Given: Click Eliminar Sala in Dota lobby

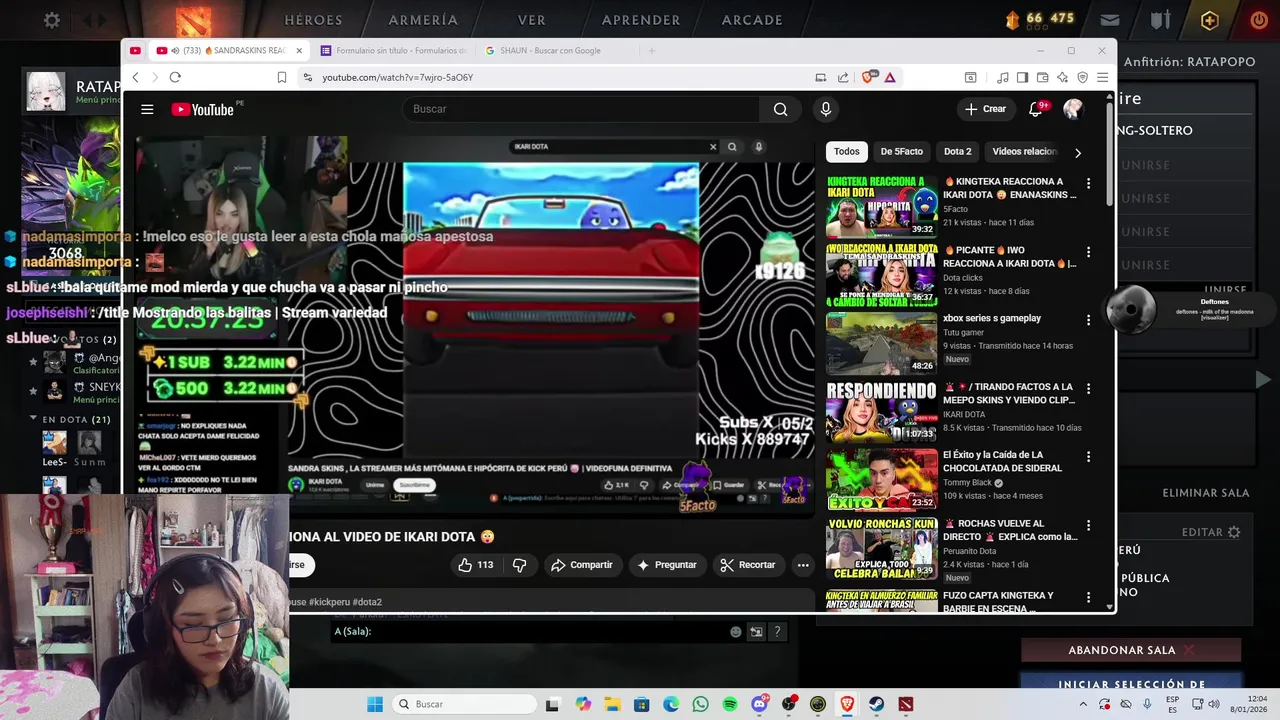Looking at the screenshot, I should [1206, 493].
